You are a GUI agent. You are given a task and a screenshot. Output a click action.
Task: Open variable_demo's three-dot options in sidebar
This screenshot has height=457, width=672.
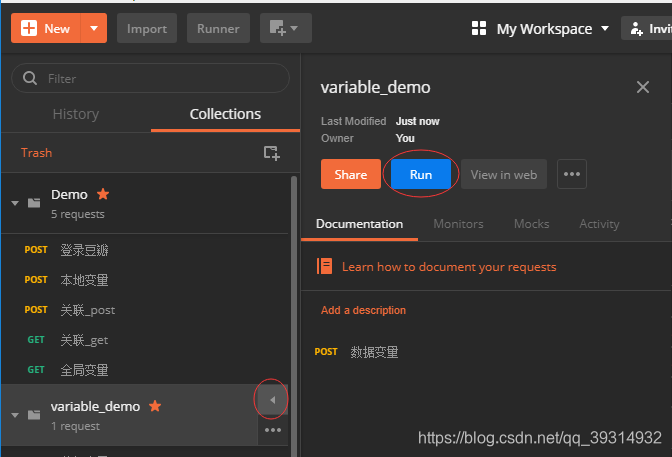(273, 430)
